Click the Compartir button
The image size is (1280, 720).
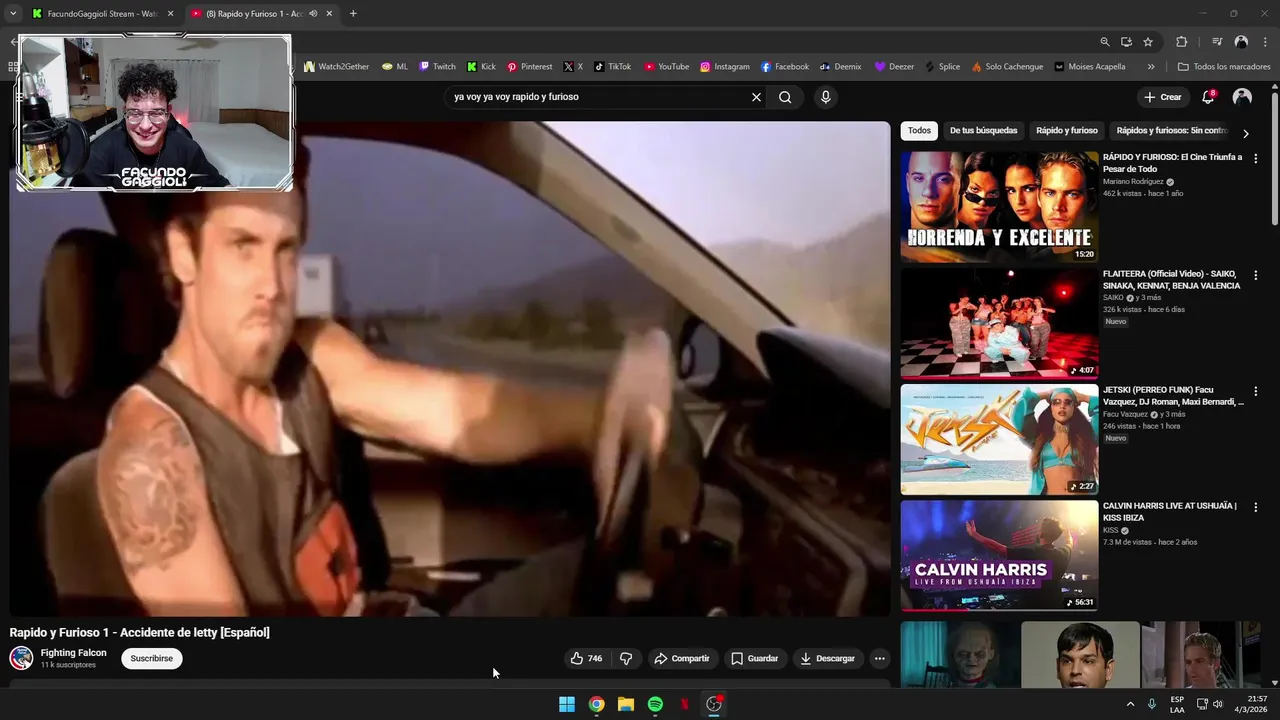point(682,658)
